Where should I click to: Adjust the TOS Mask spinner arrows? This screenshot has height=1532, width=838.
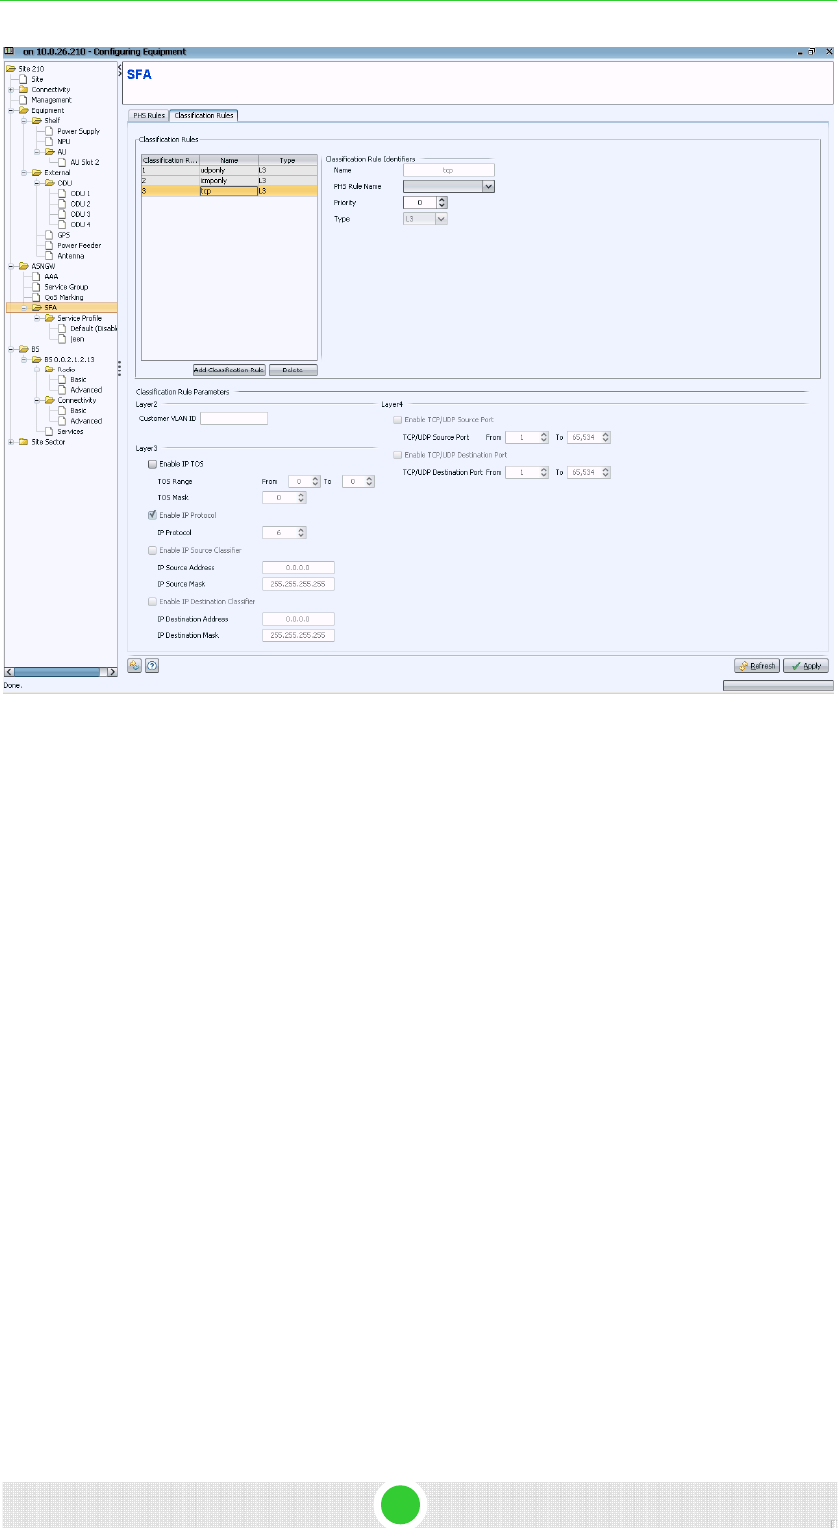(301, 497)
